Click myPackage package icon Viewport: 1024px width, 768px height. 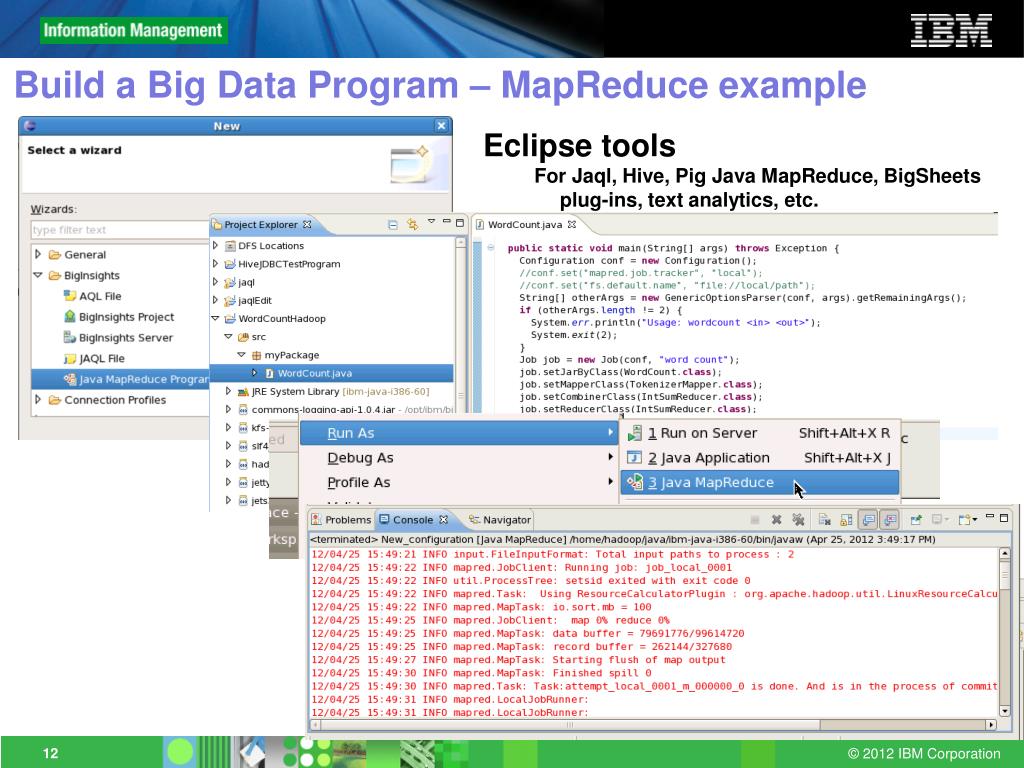coord(256,356)
